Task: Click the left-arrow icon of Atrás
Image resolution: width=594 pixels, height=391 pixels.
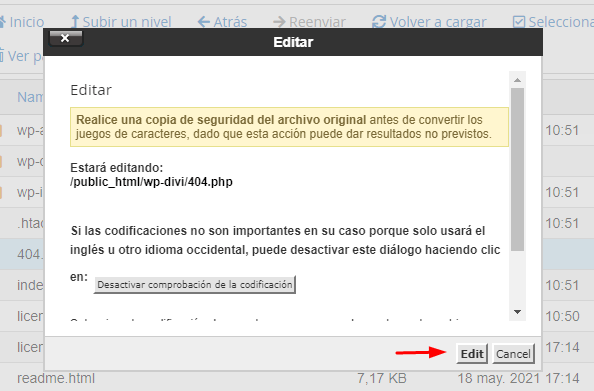Action: [204, 22]
